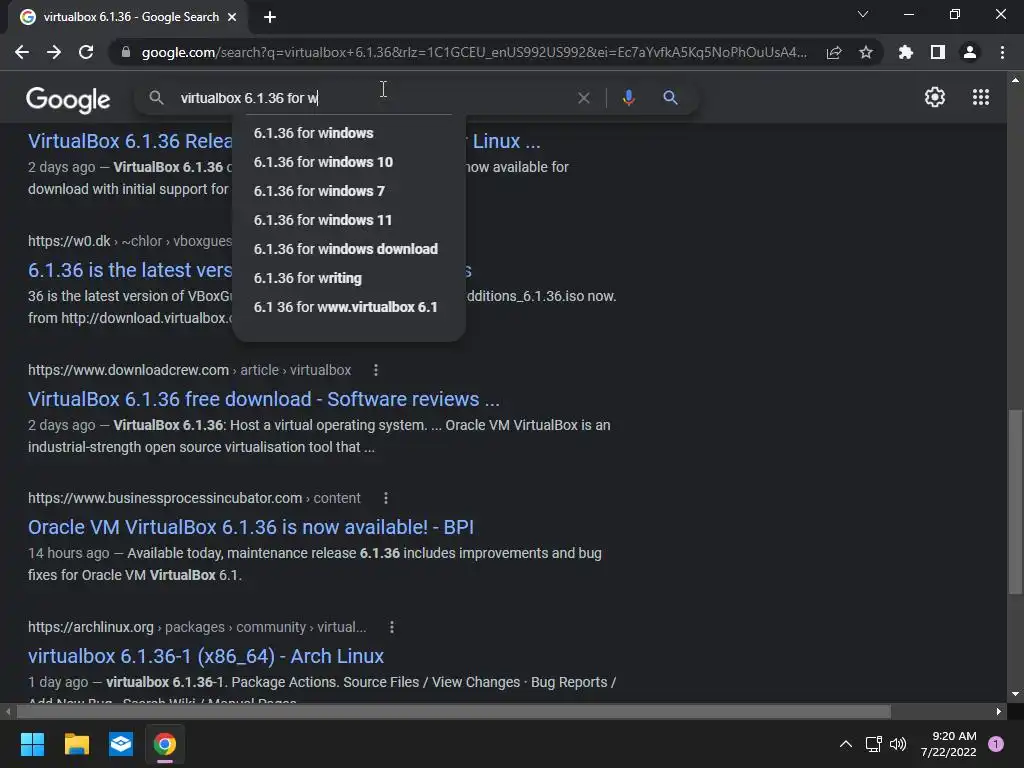Click the scroll up arrow
Image resolution: width=1024 pixels, height=768 pixels.
1015,80
